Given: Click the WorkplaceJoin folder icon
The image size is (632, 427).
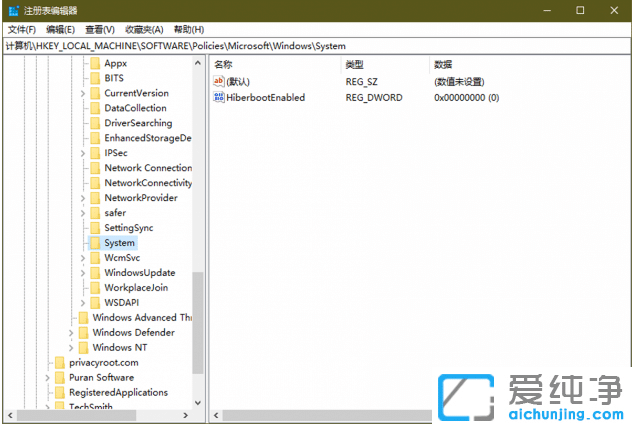Looking at the screenshot, I should [95, 287].
